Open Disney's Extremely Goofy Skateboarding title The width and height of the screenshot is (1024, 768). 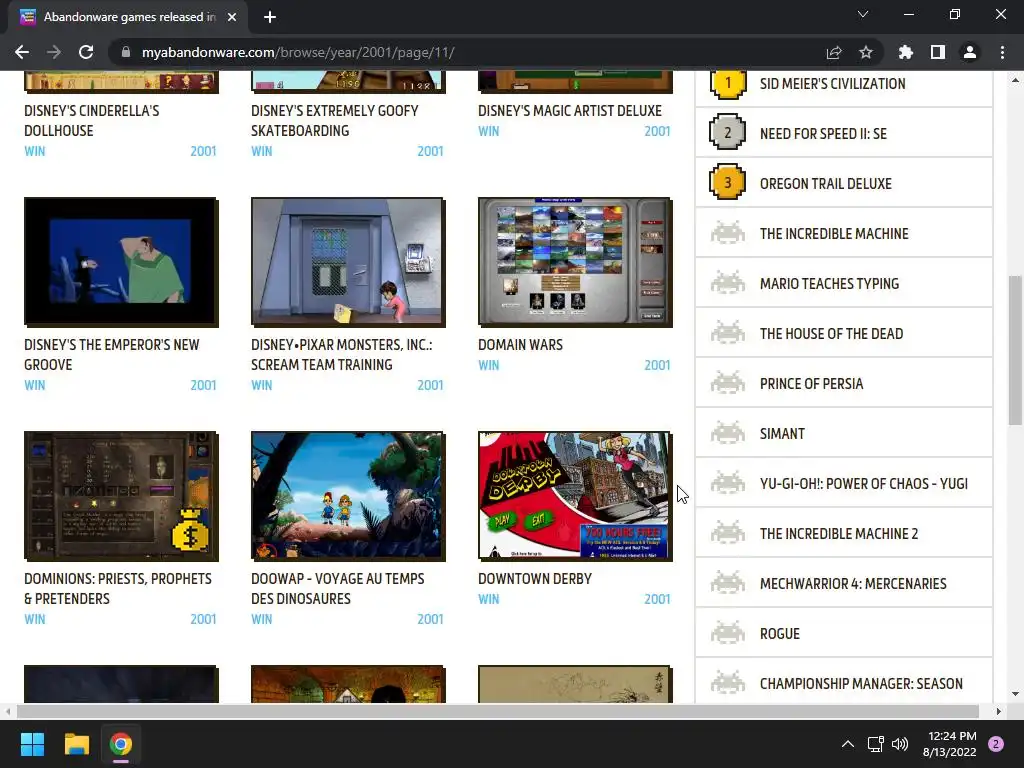coord(334,121)
